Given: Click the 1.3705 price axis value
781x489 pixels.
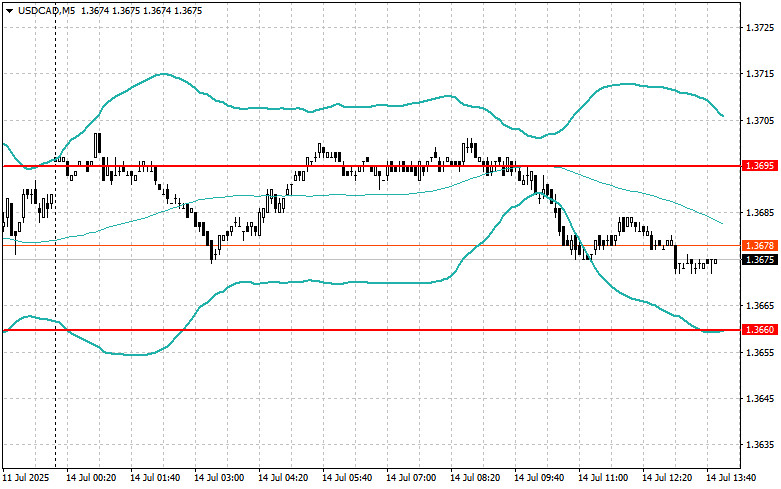Looking at the screenshot, I should click(x=760, y=120).
